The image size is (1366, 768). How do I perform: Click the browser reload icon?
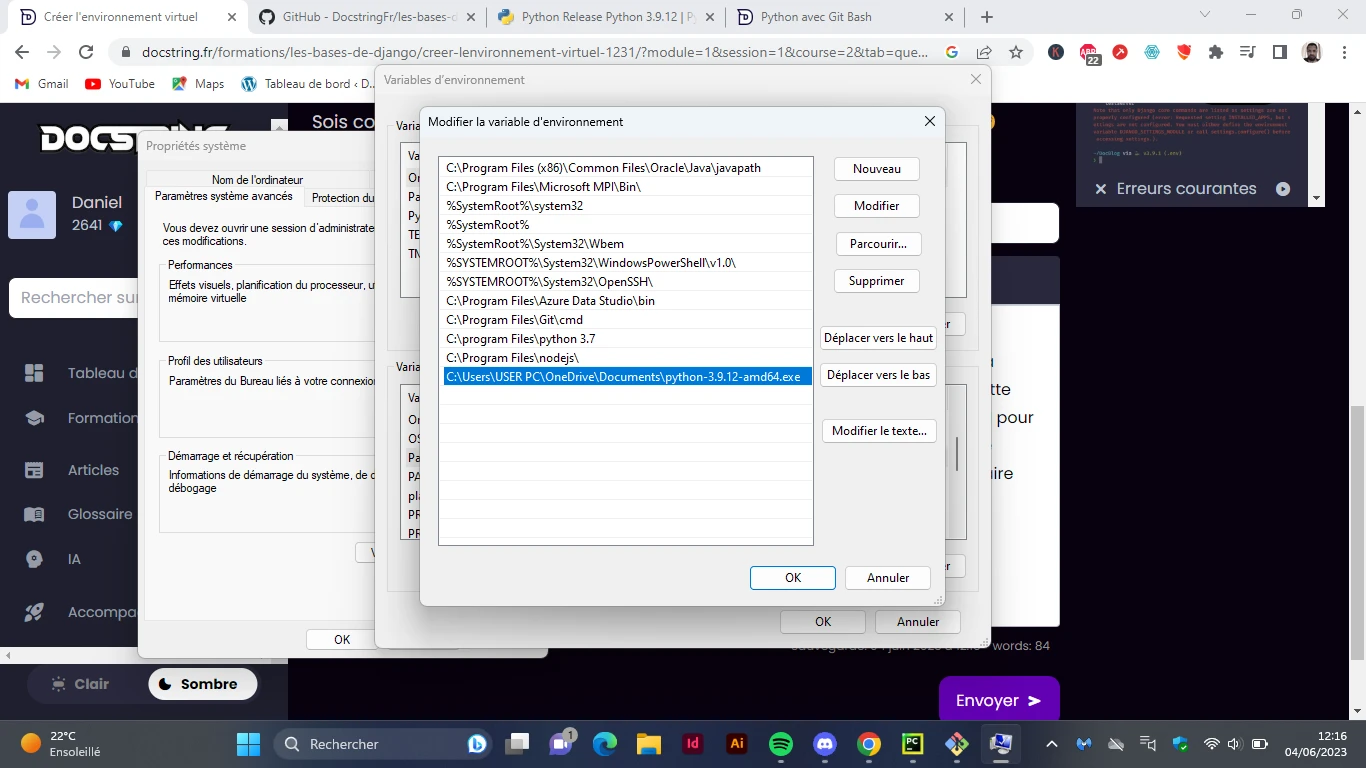pos(86,53)
